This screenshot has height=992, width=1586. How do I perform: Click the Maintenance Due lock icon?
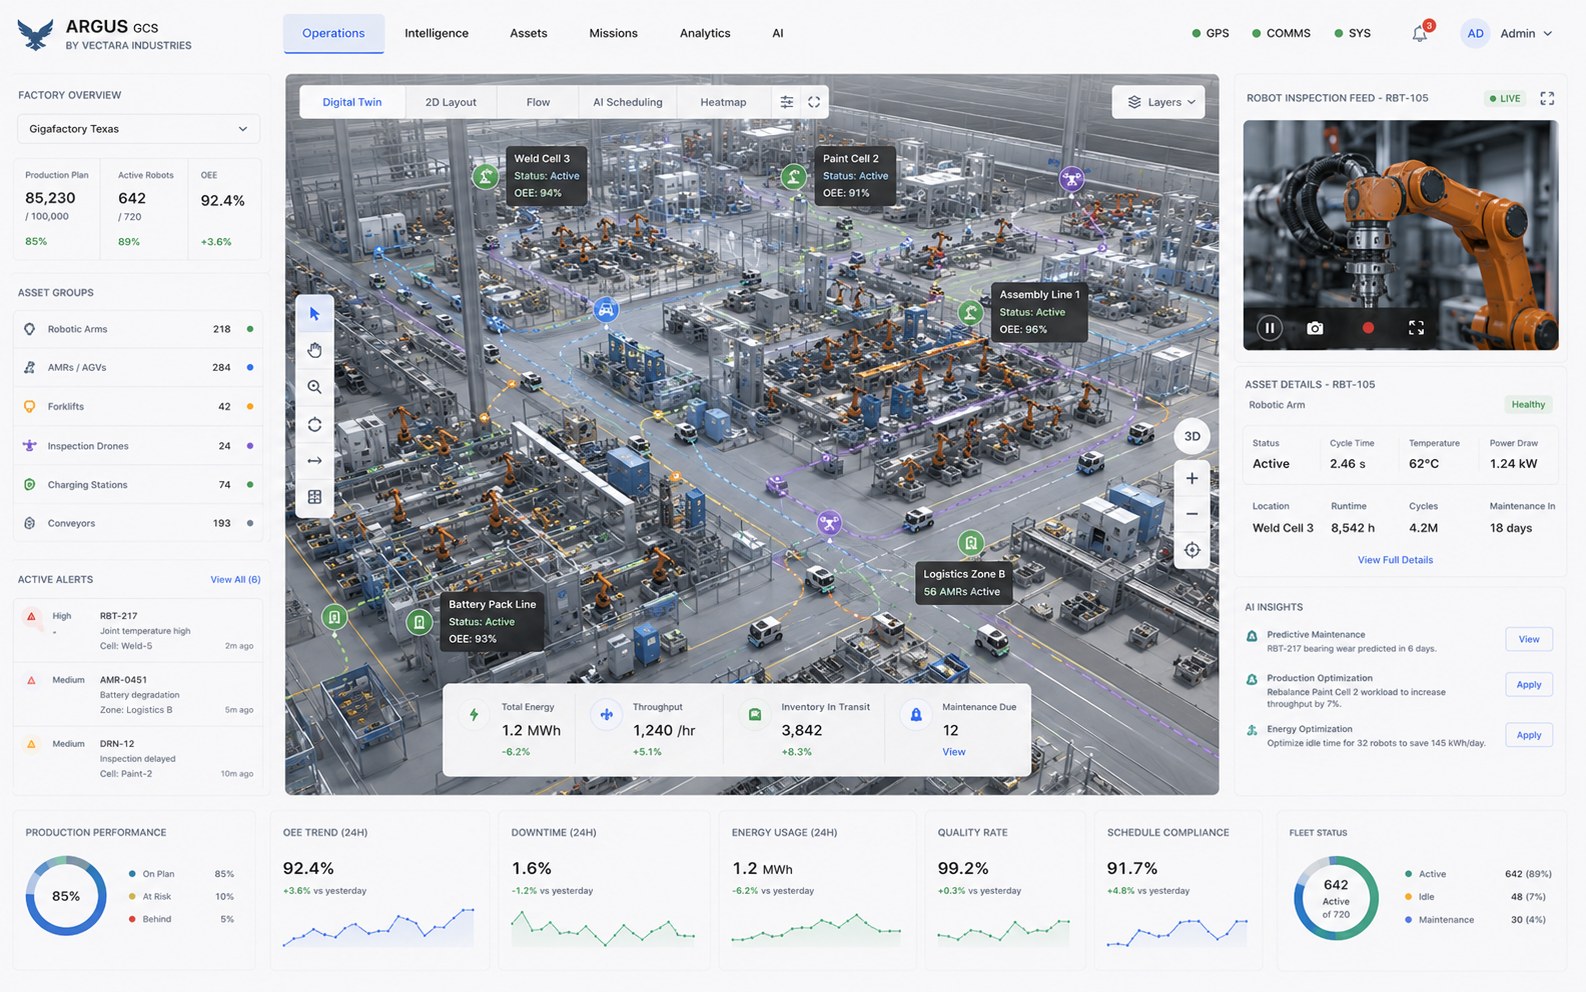(915, 714)
